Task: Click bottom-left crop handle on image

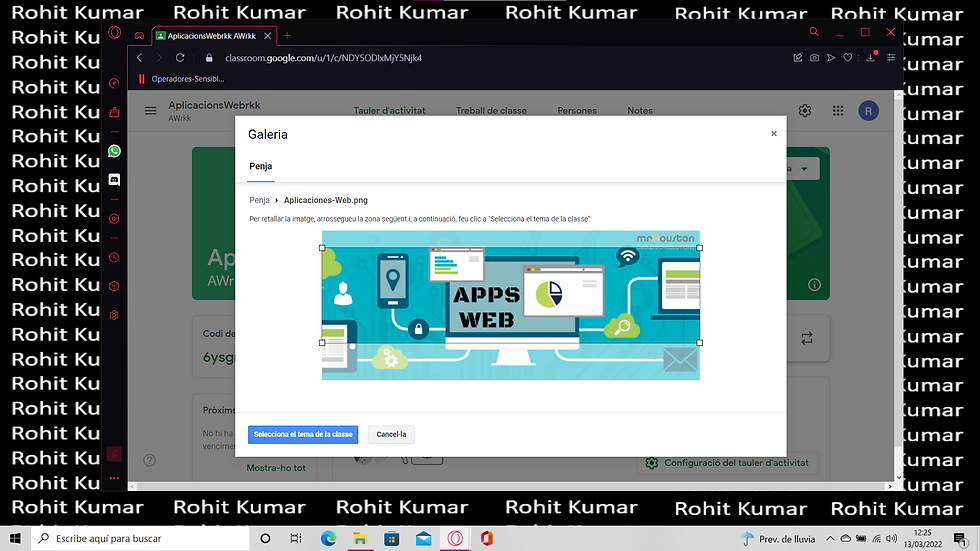Action: [322, 342]
